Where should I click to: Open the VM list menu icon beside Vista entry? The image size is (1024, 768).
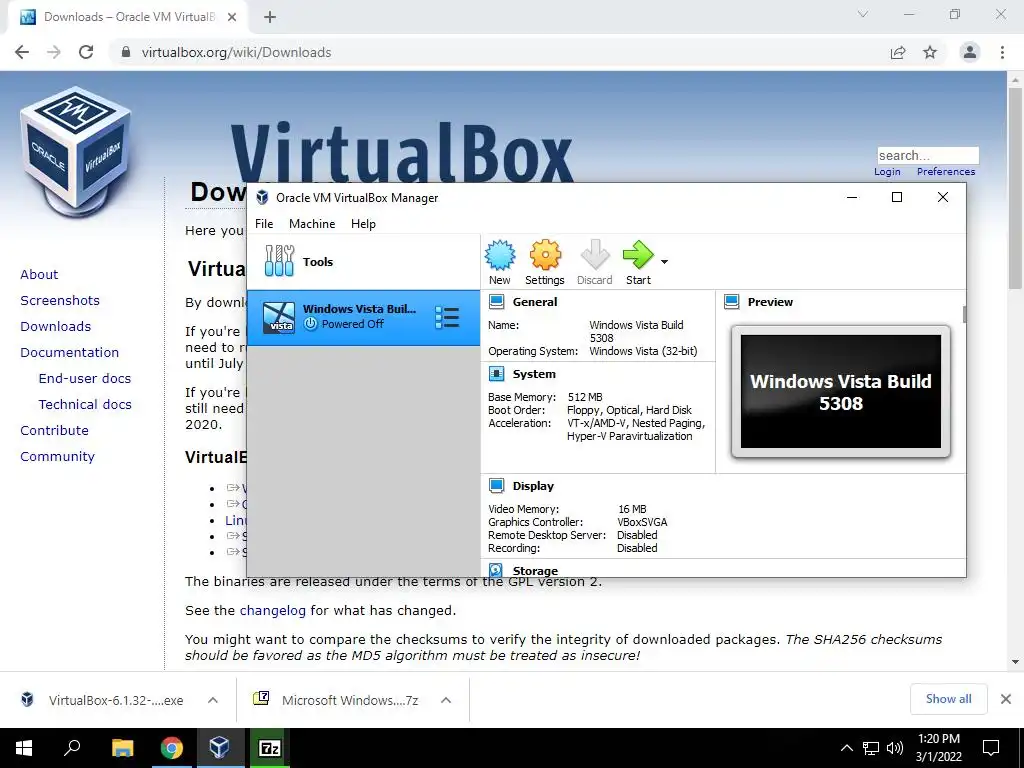447,317
